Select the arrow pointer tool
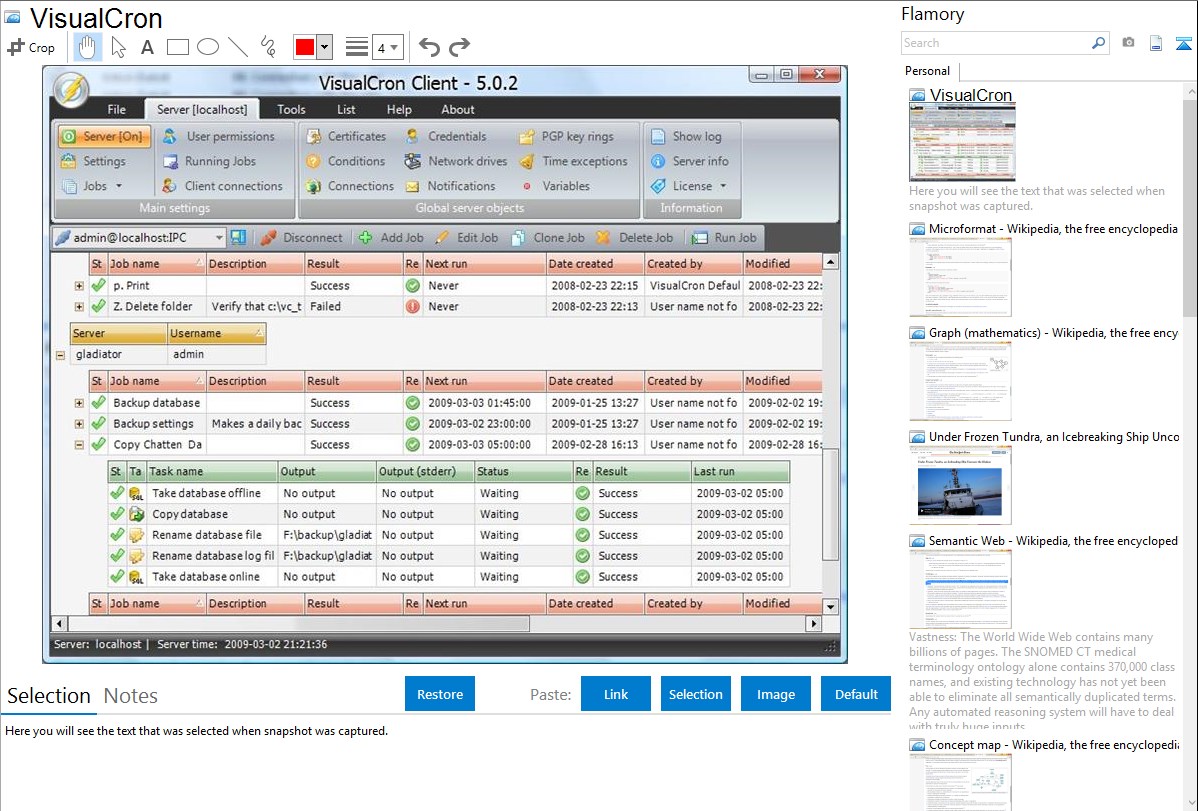 [118, 47]
